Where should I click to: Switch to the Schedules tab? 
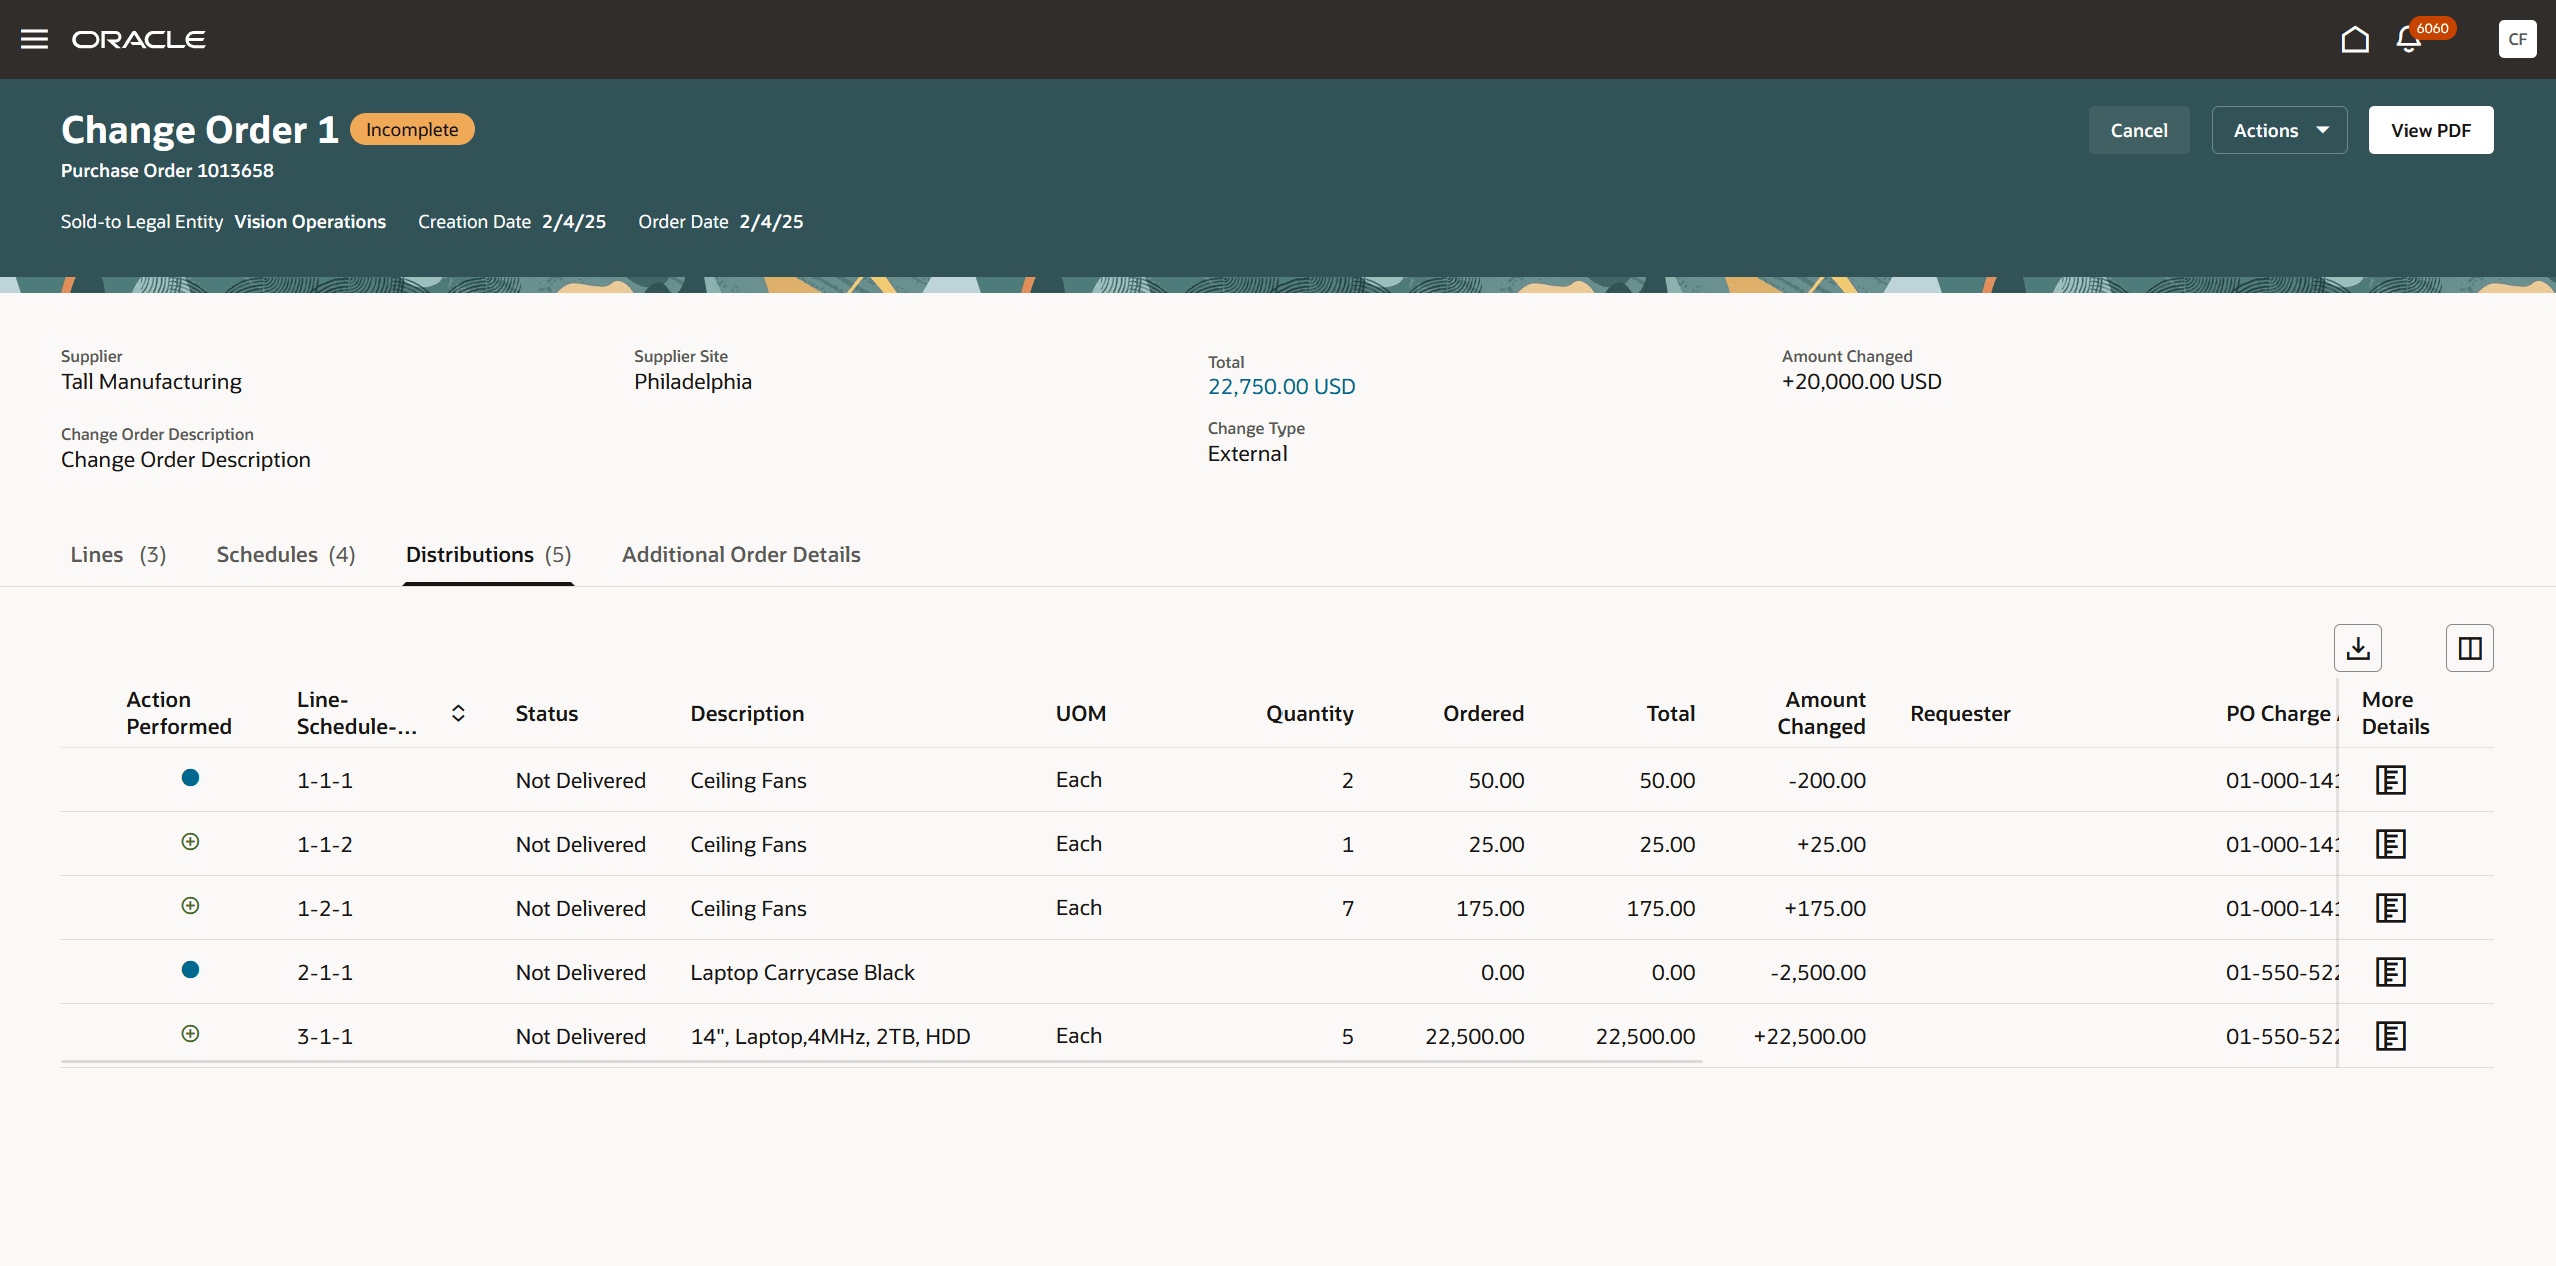click(x=286, y=555)
